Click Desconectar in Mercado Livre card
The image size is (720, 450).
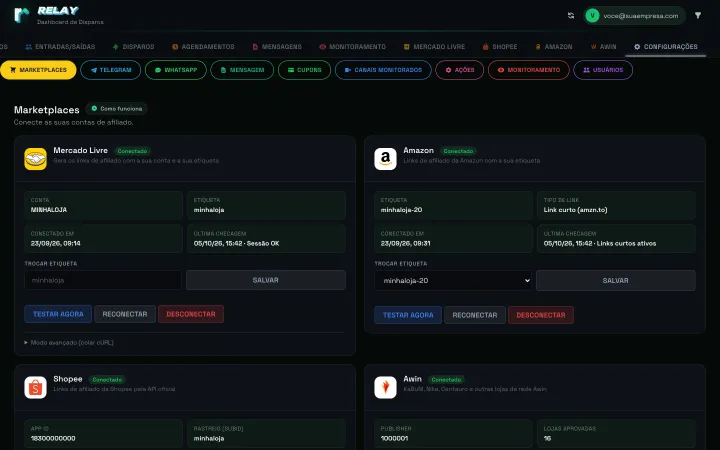[x=191, y=314]
